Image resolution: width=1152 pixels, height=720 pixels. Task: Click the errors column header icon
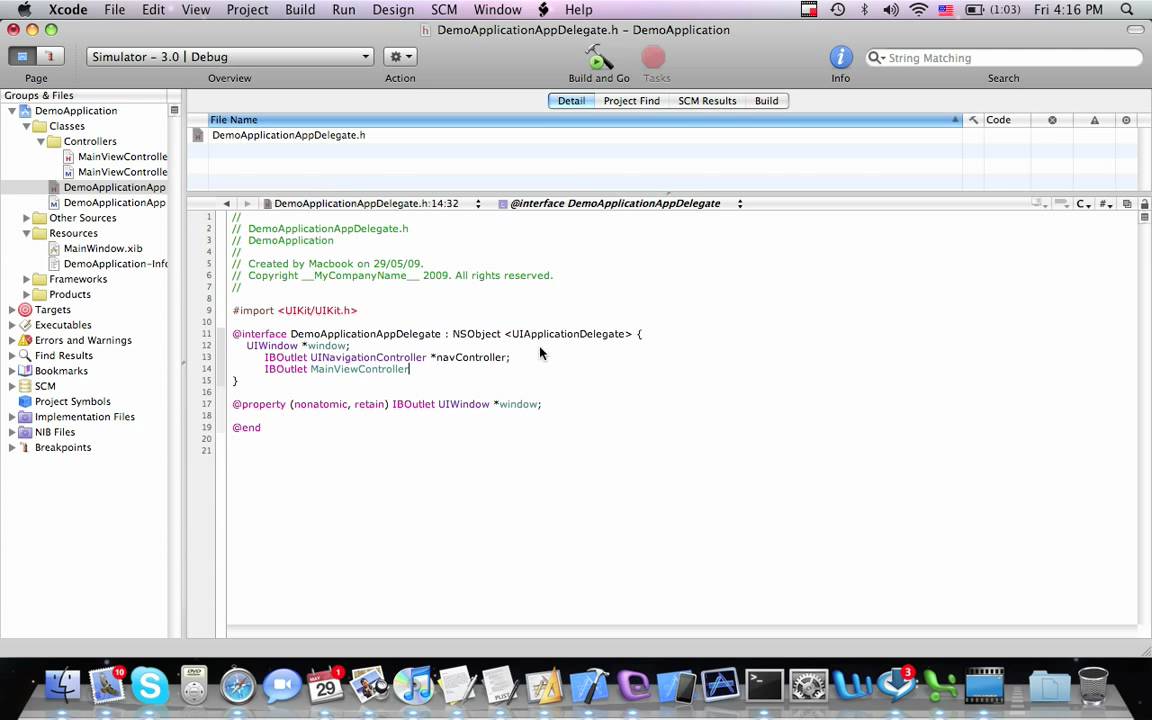(1052, 120)
